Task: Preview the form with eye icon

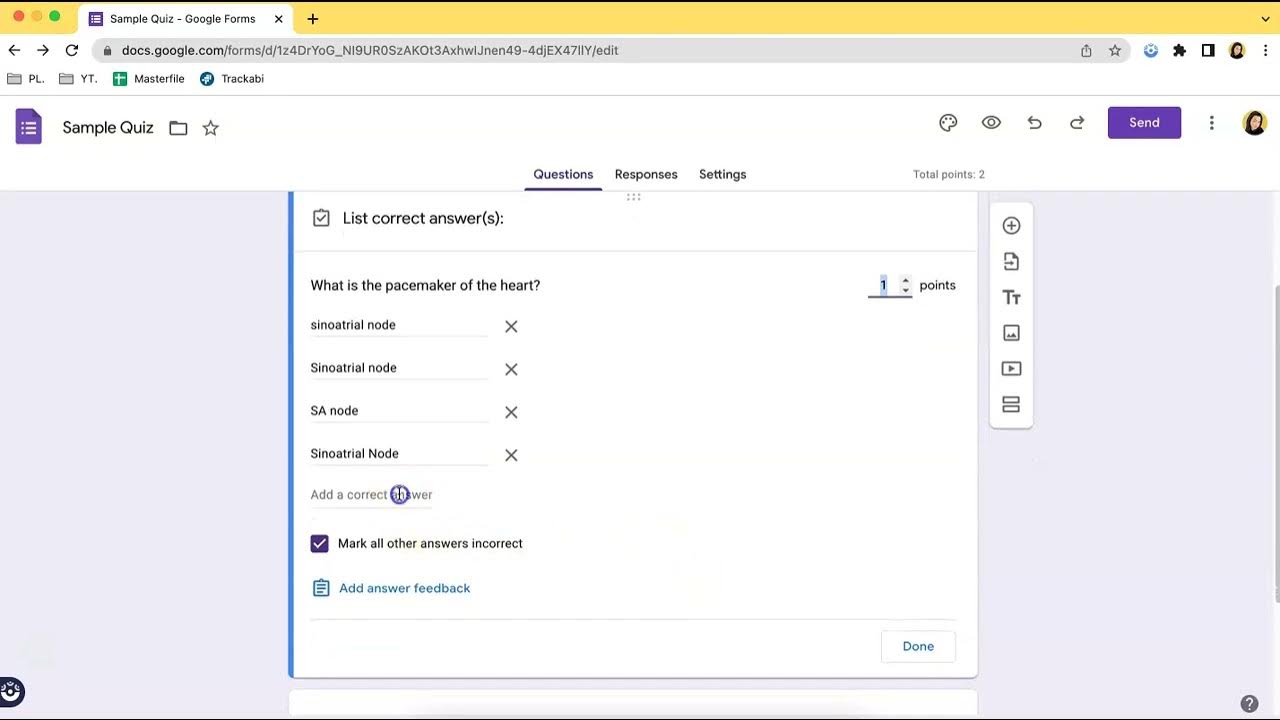Action: tap(991, 123)
